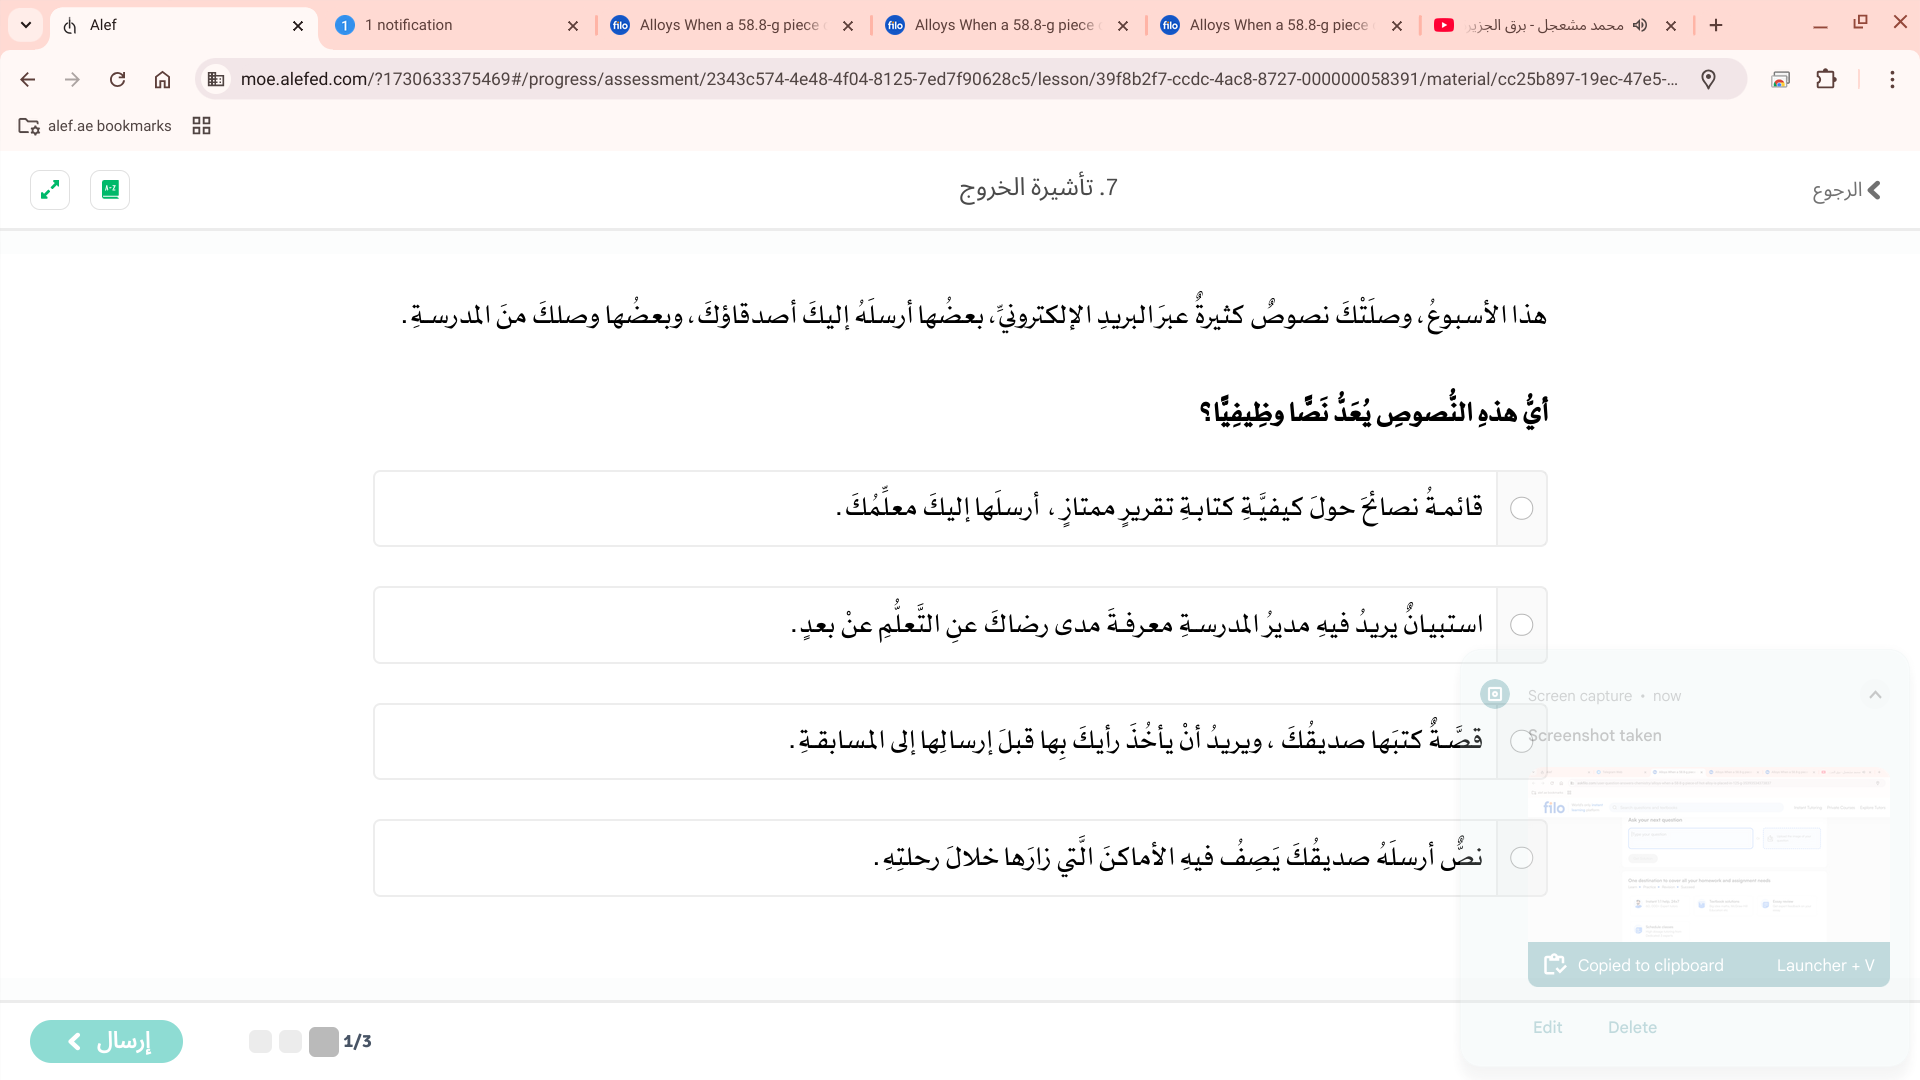Open Chrome three-dot menu
Screen dimensions: 1920x1080
tap(1892, 79)
